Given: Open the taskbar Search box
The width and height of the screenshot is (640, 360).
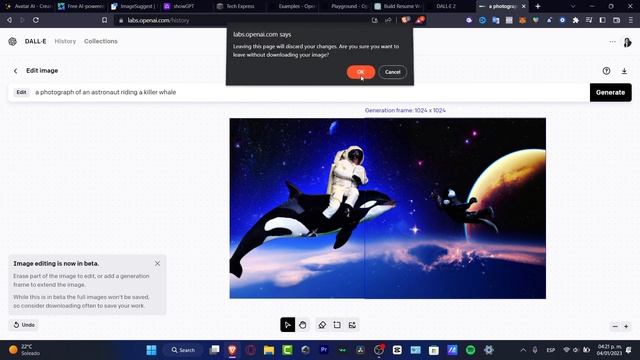Looking at the screenshot, I should [x=183, y=350].
